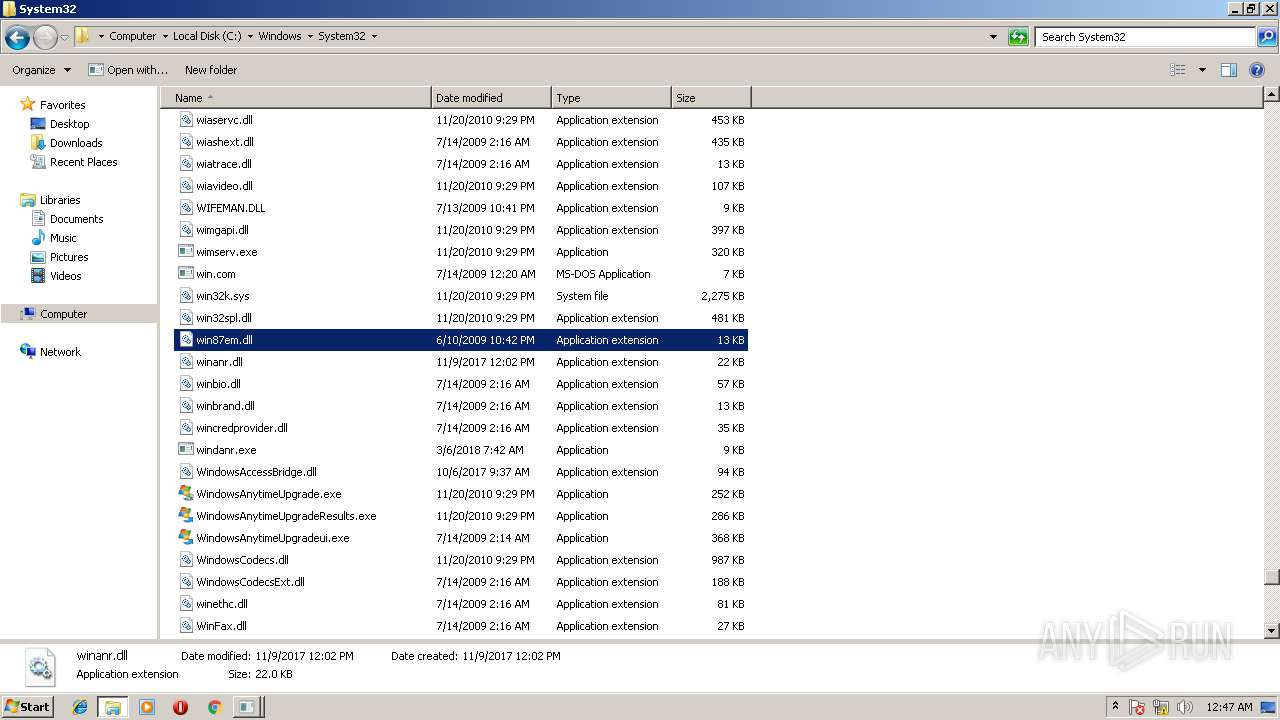This screenshot has height=720, width=1280.
Task: Select the WindowsAnytimeUpgradeResults.exe icon
Action: [186, 516]
